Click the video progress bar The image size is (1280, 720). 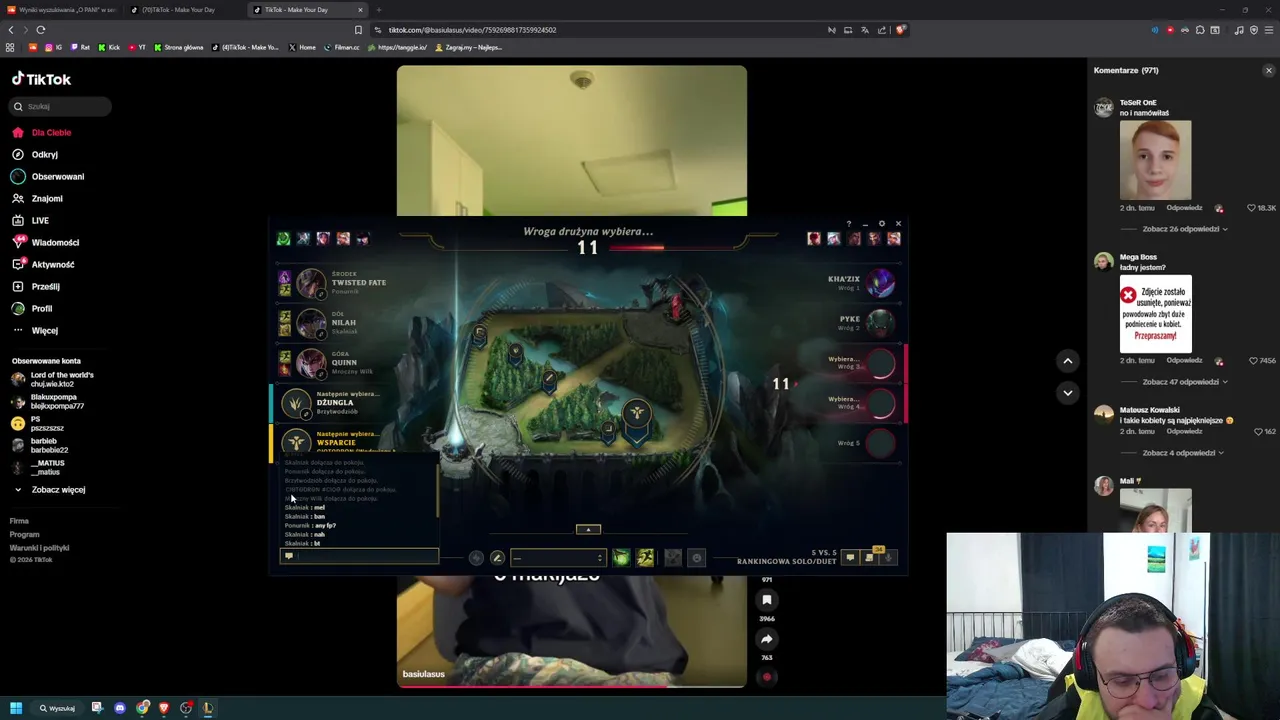click(571, 687)
